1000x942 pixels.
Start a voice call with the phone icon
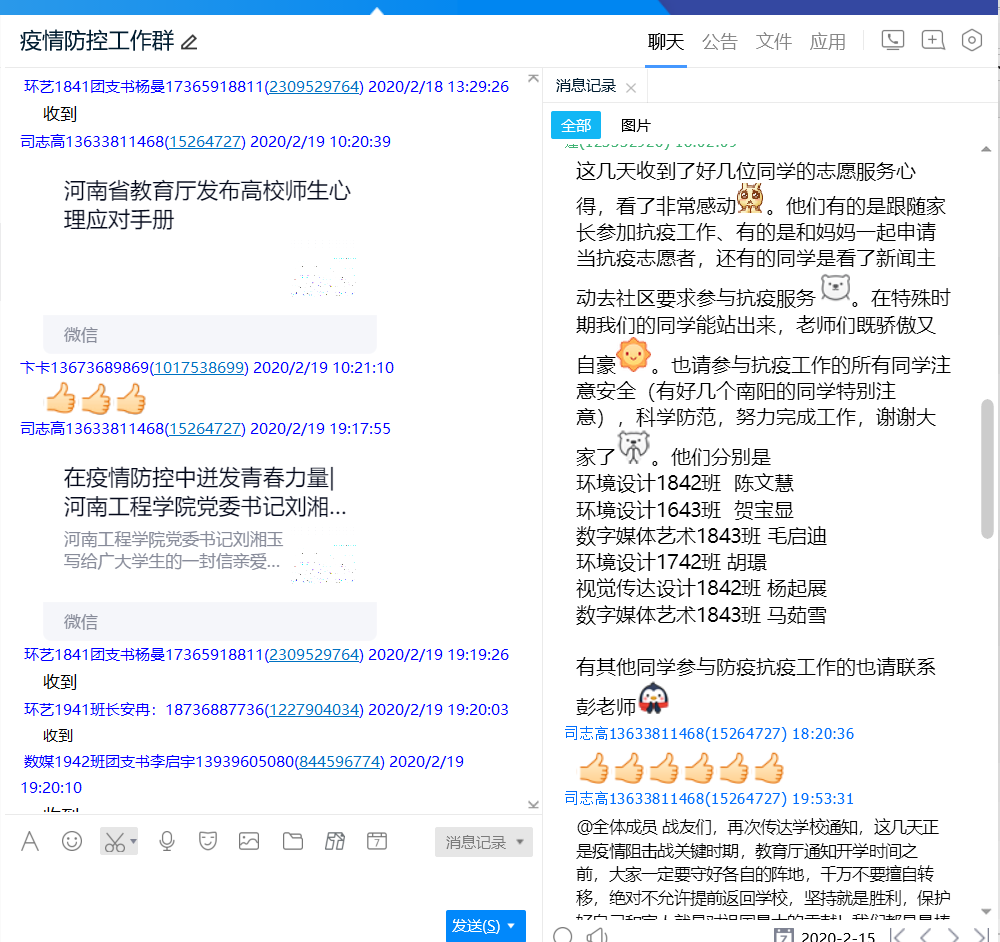click(x=892, y=40)
